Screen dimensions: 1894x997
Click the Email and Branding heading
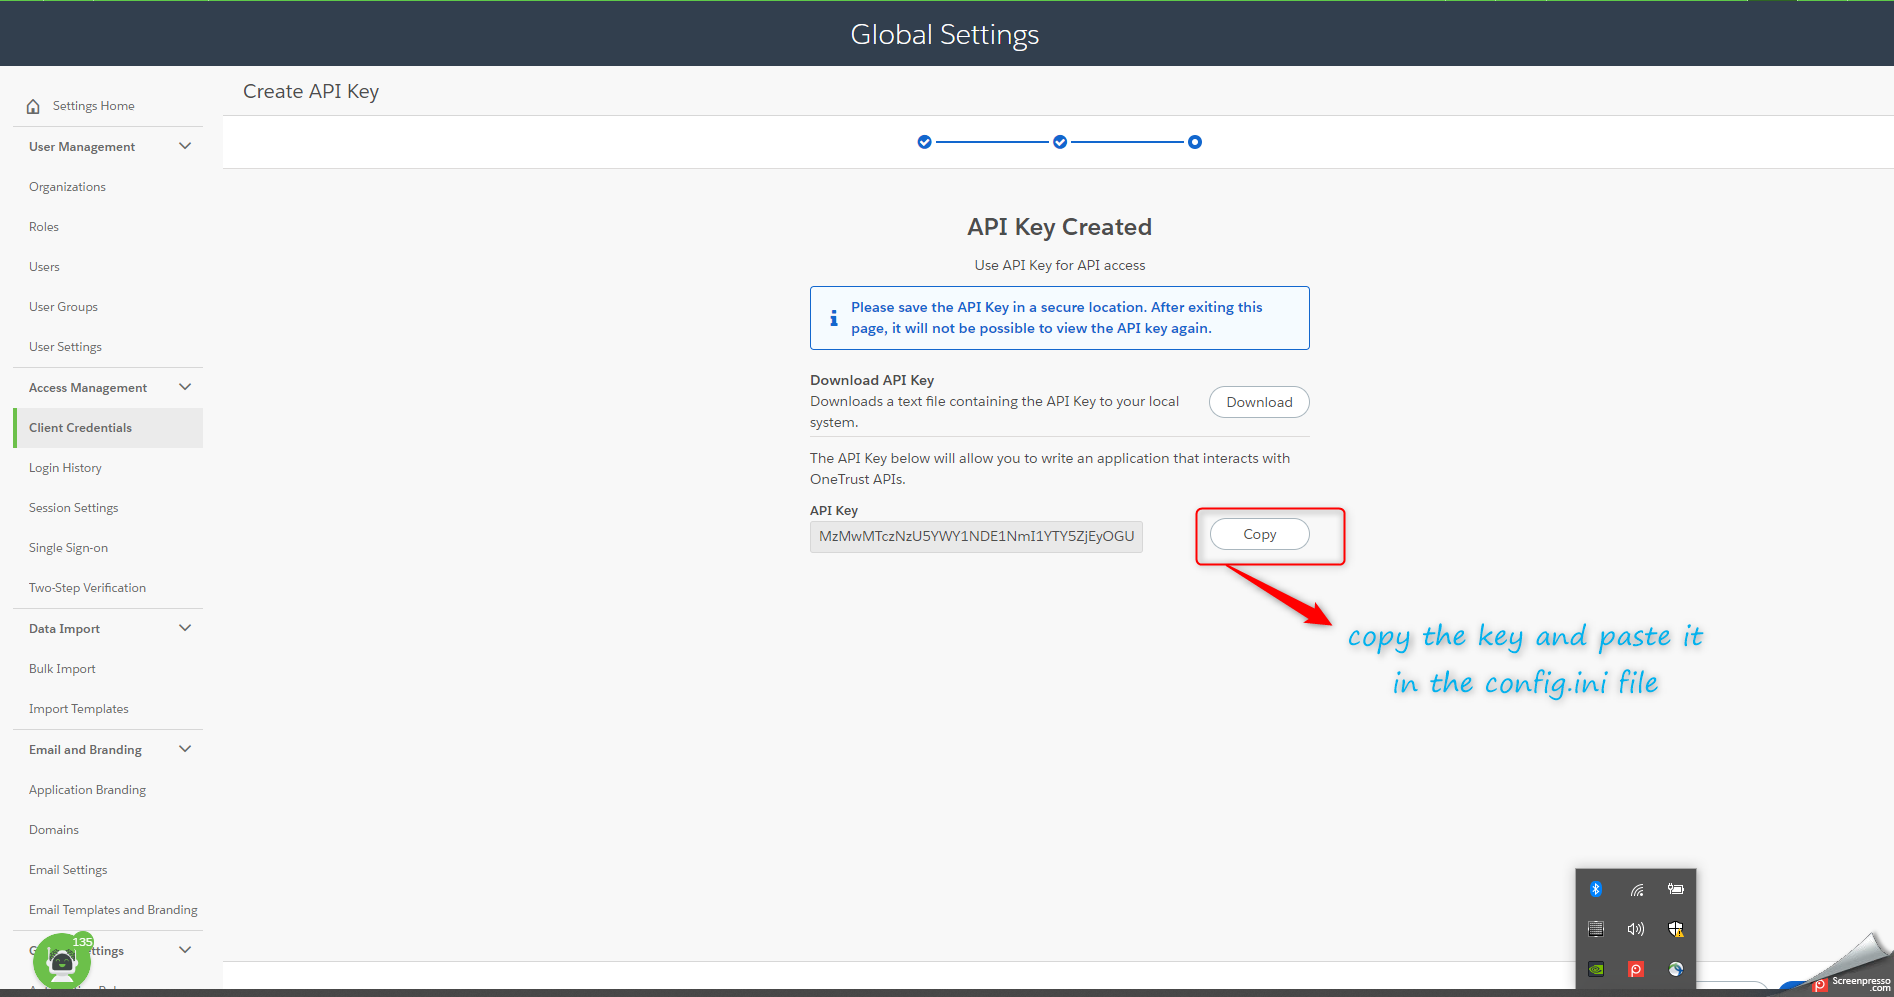(85, 750)
